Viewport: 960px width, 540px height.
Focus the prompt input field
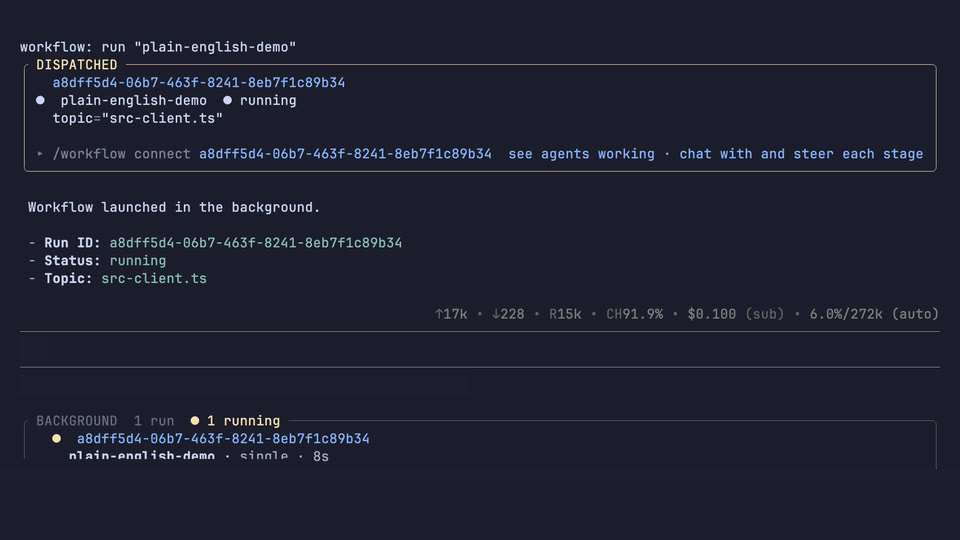480,350
